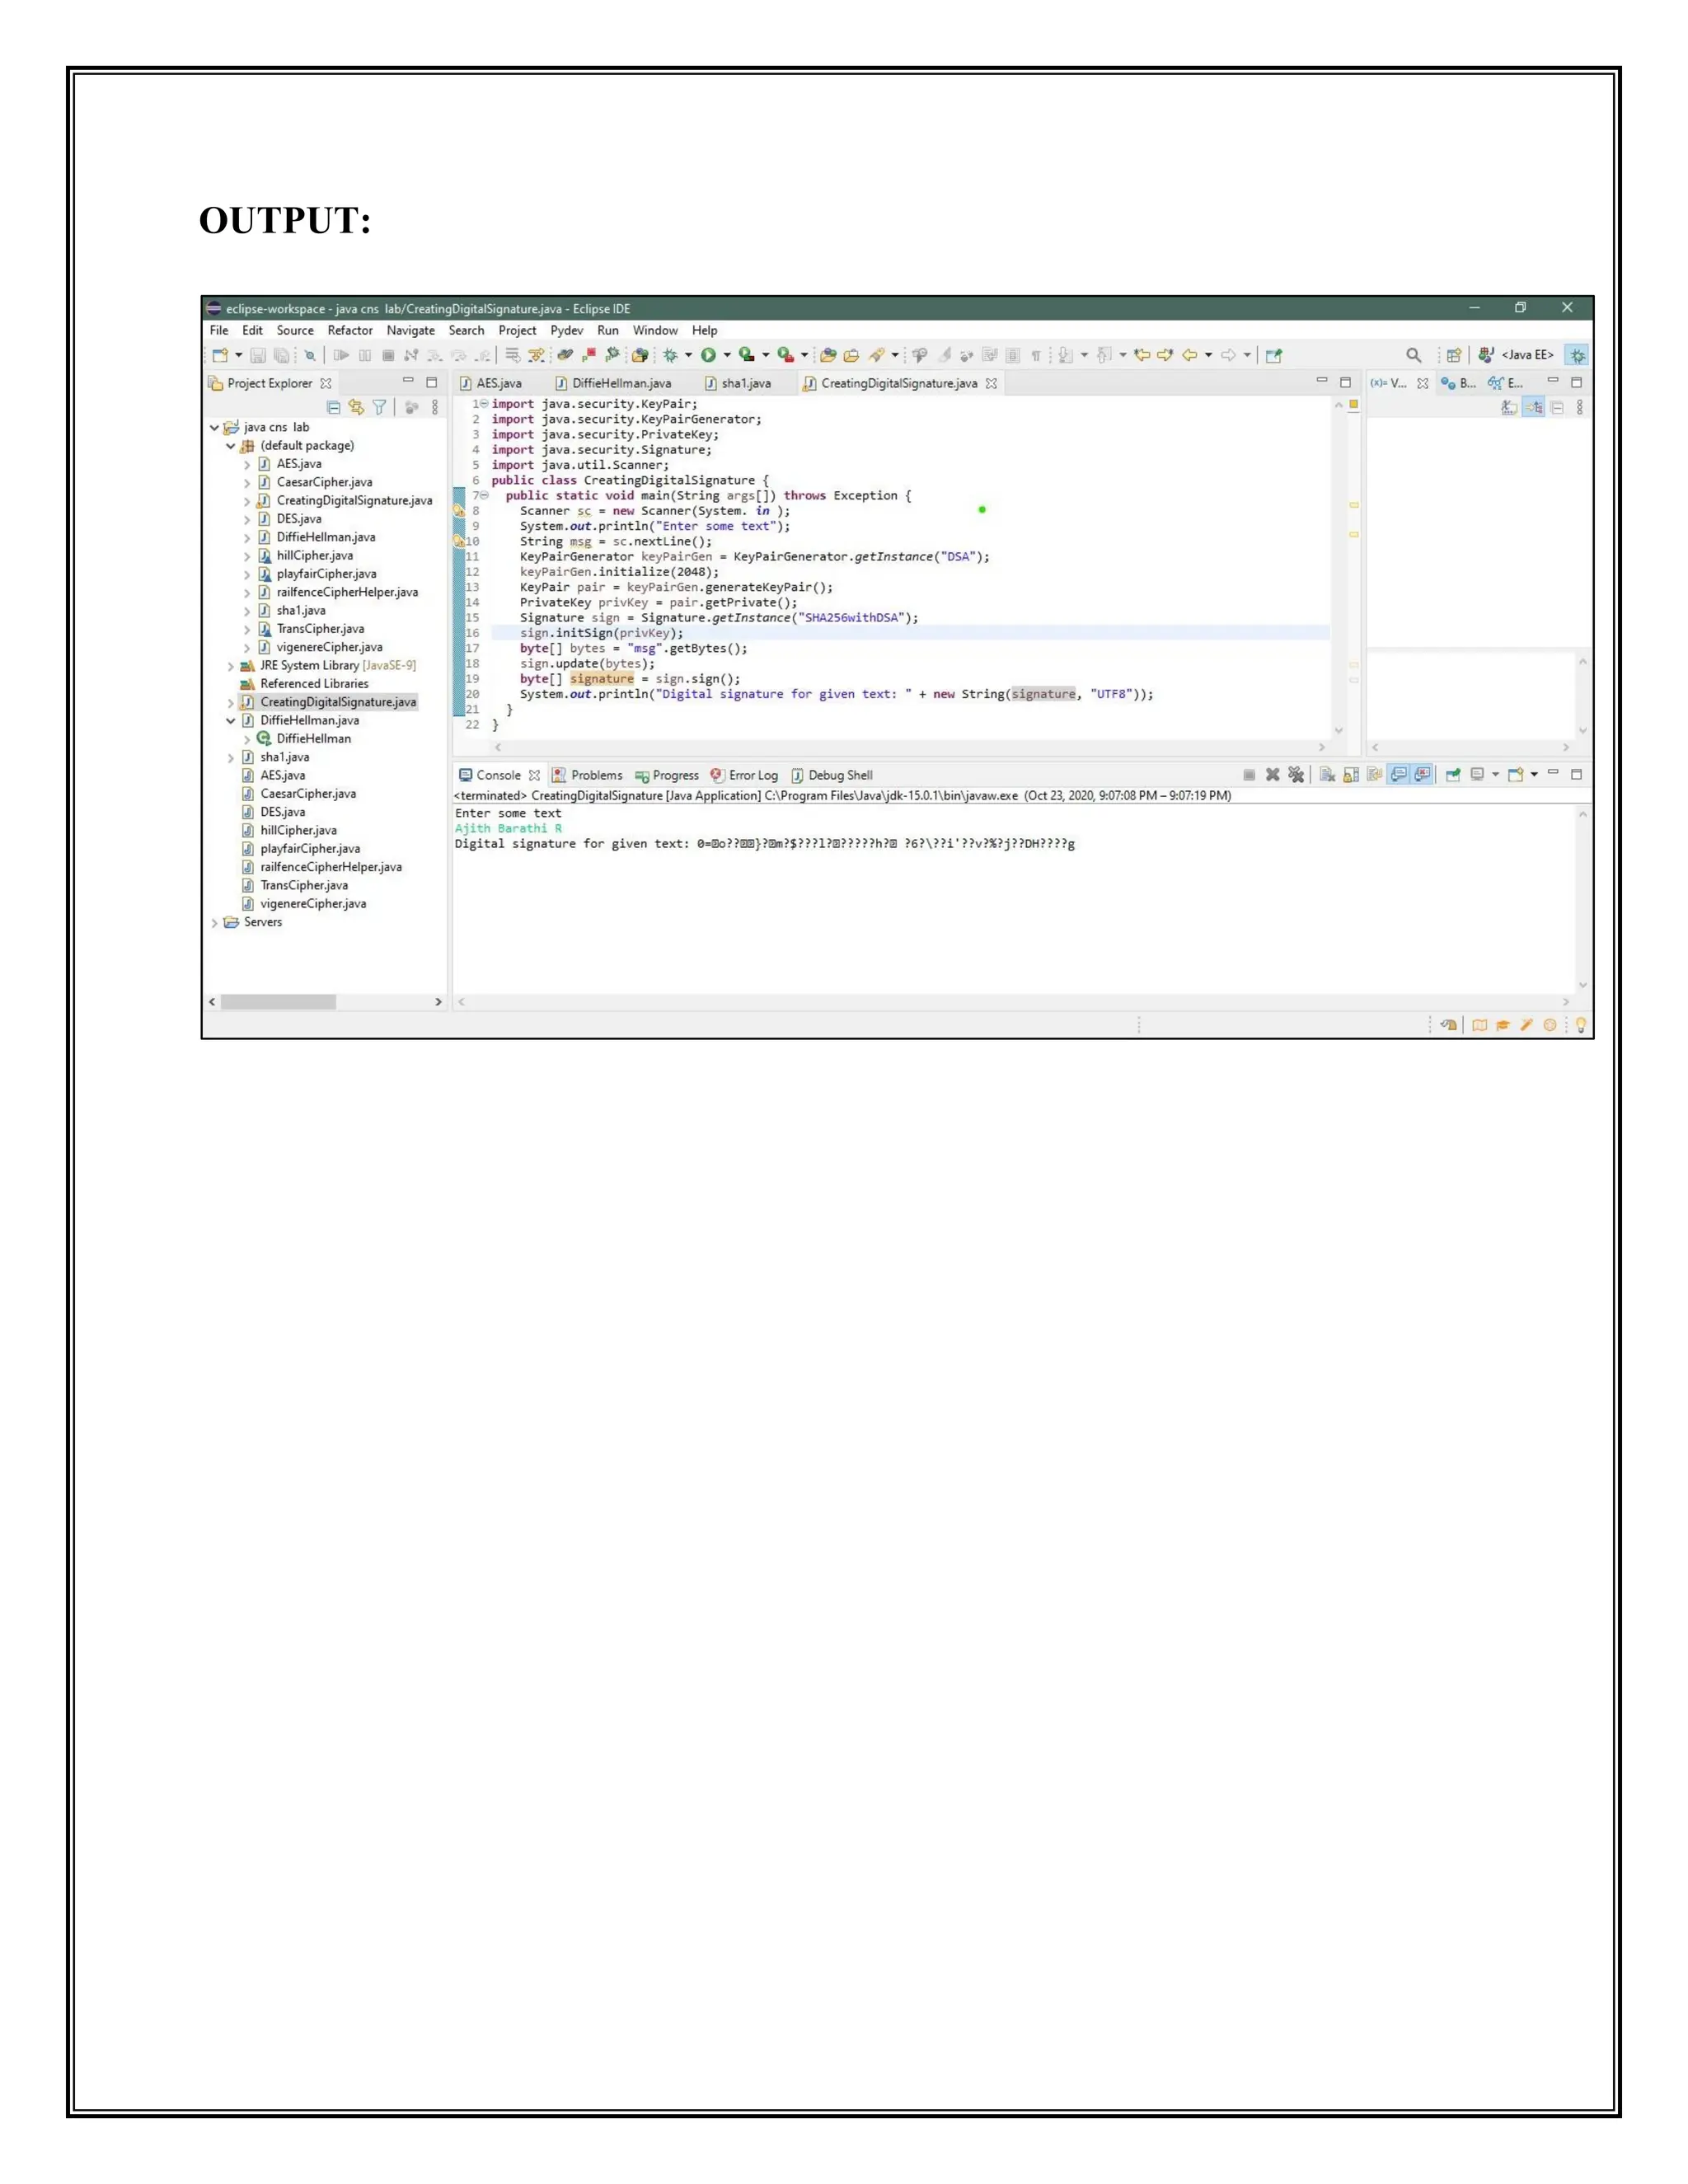Click Project Explorer horizontal scrollbar thumb
The width and height of the screenshot is (1688, 2184).
[x=278, y=1002]
